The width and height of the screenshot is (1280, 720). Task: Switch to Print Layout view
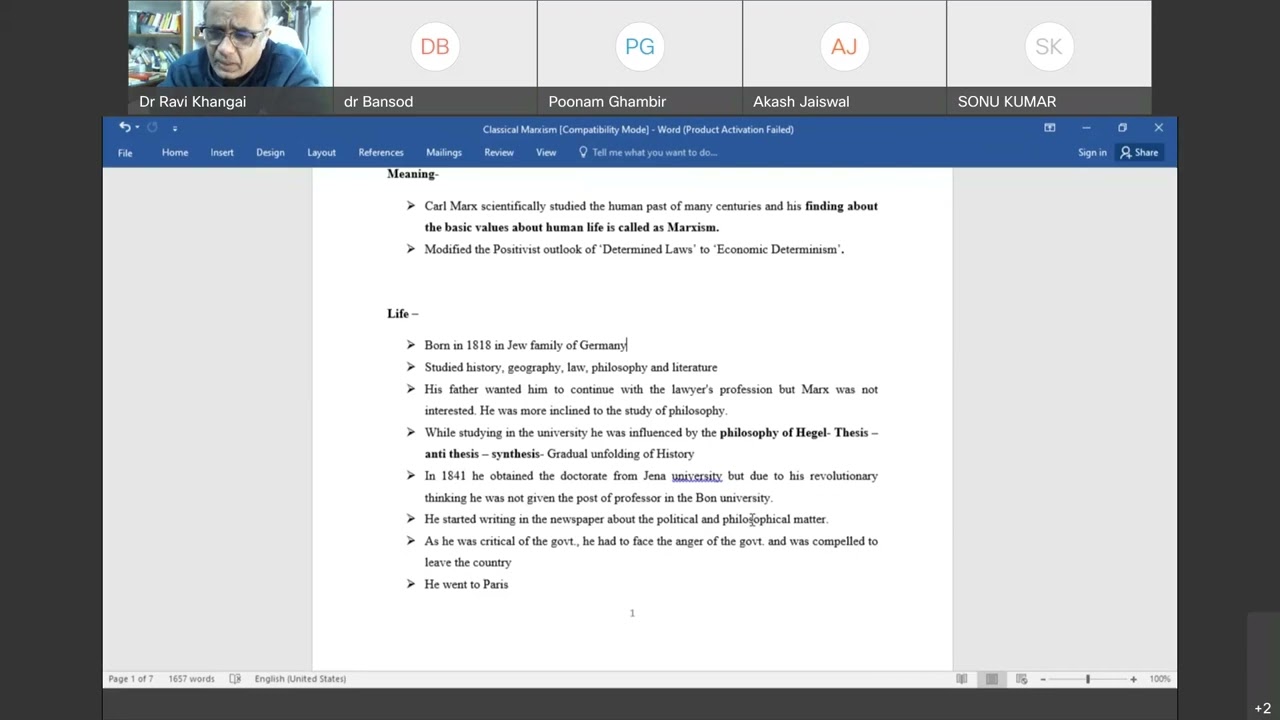[x=992, y=679]
